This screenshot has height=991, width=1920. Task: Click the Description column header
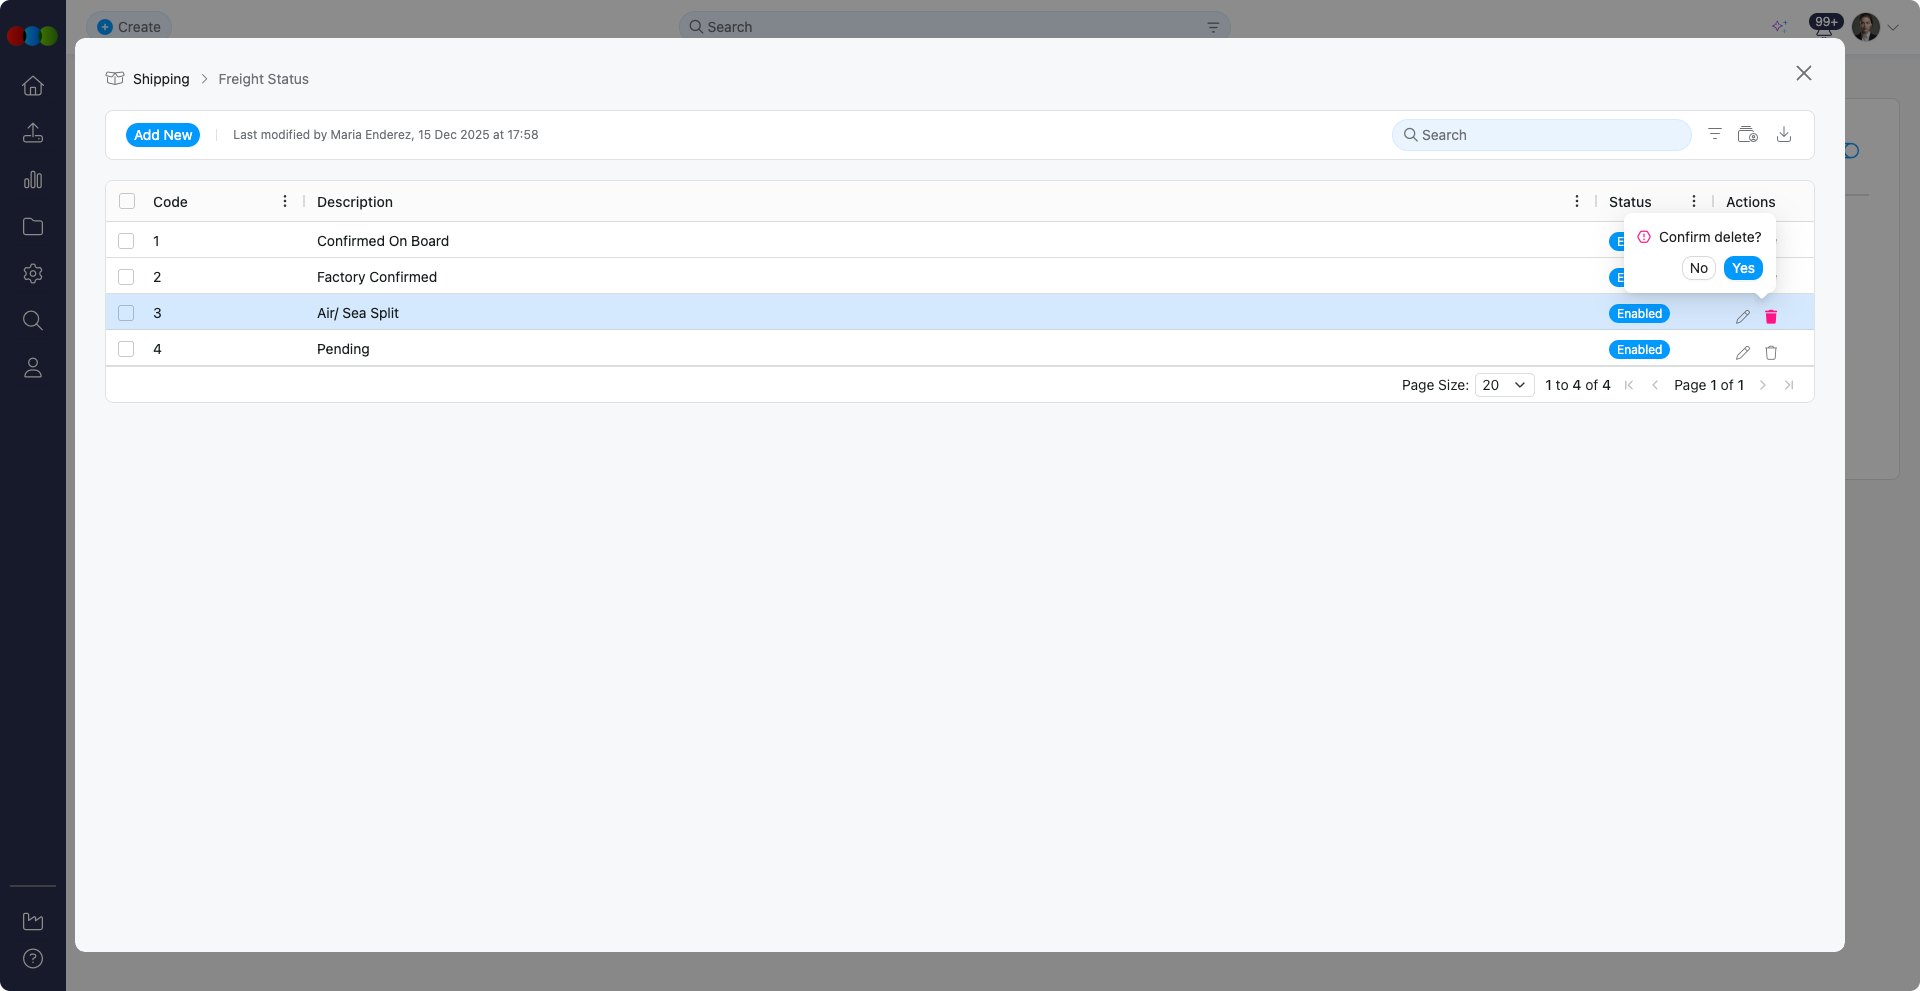(x=355, y=202)
